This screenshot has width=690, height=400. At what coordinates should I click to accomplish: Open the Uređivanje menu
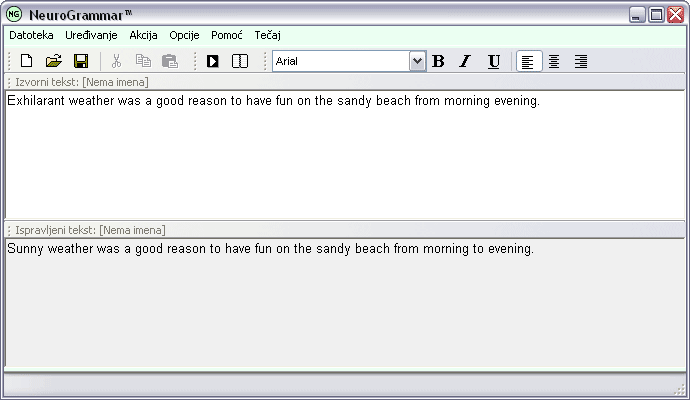[91, 35]
